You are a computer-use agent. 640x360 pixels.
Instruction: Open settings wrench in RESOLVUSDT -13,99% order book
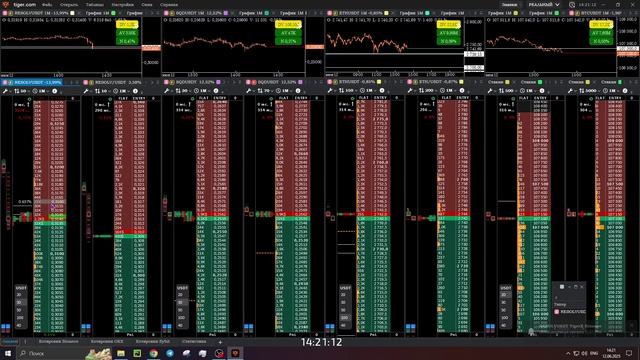(x=5, y=91)
